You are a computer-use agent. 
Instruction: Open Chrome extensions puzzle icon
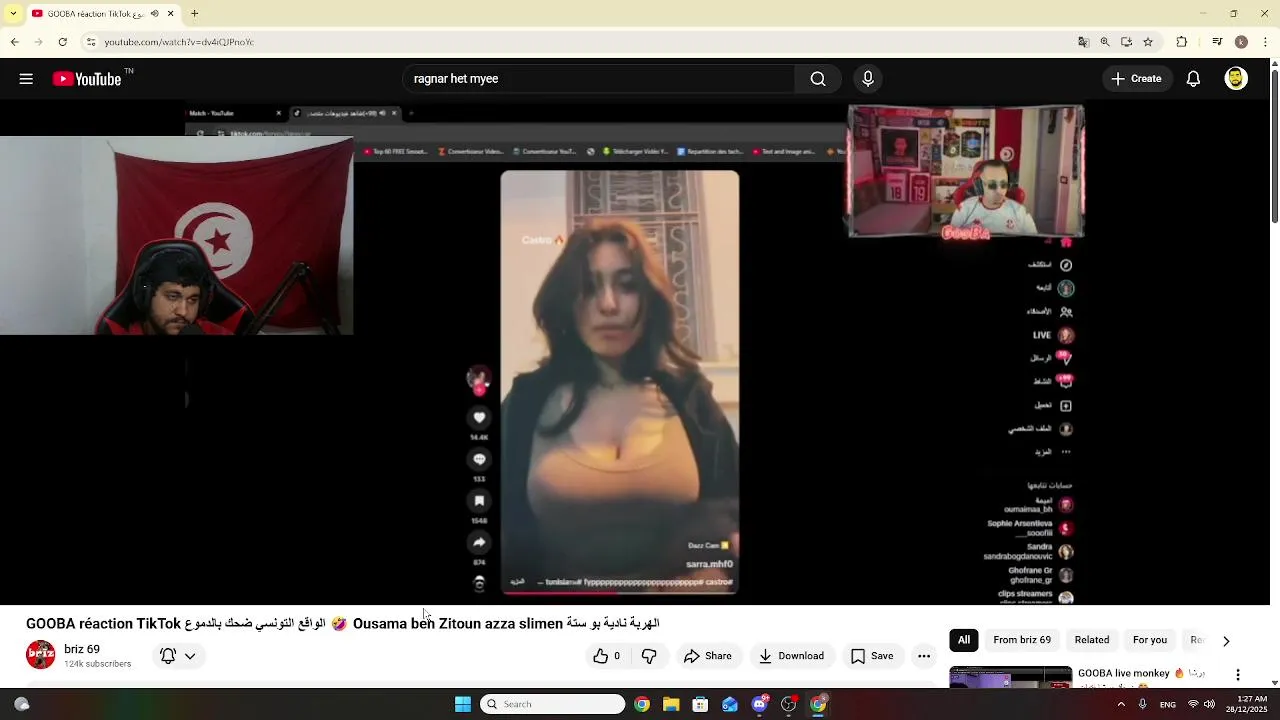[1181, 42]
